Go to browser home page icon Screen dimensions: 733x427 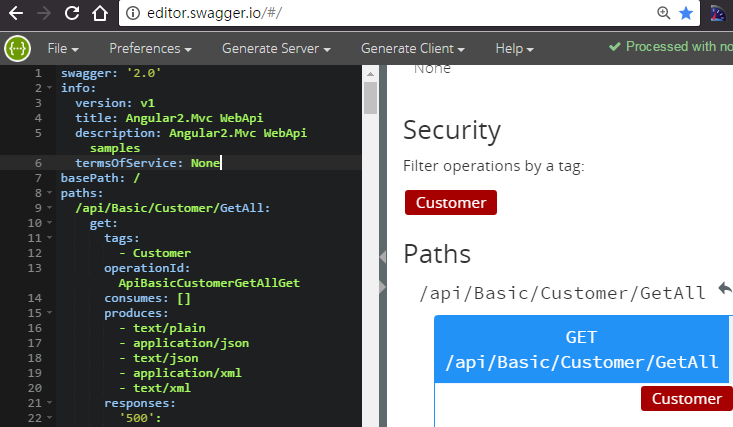(100, 13)
